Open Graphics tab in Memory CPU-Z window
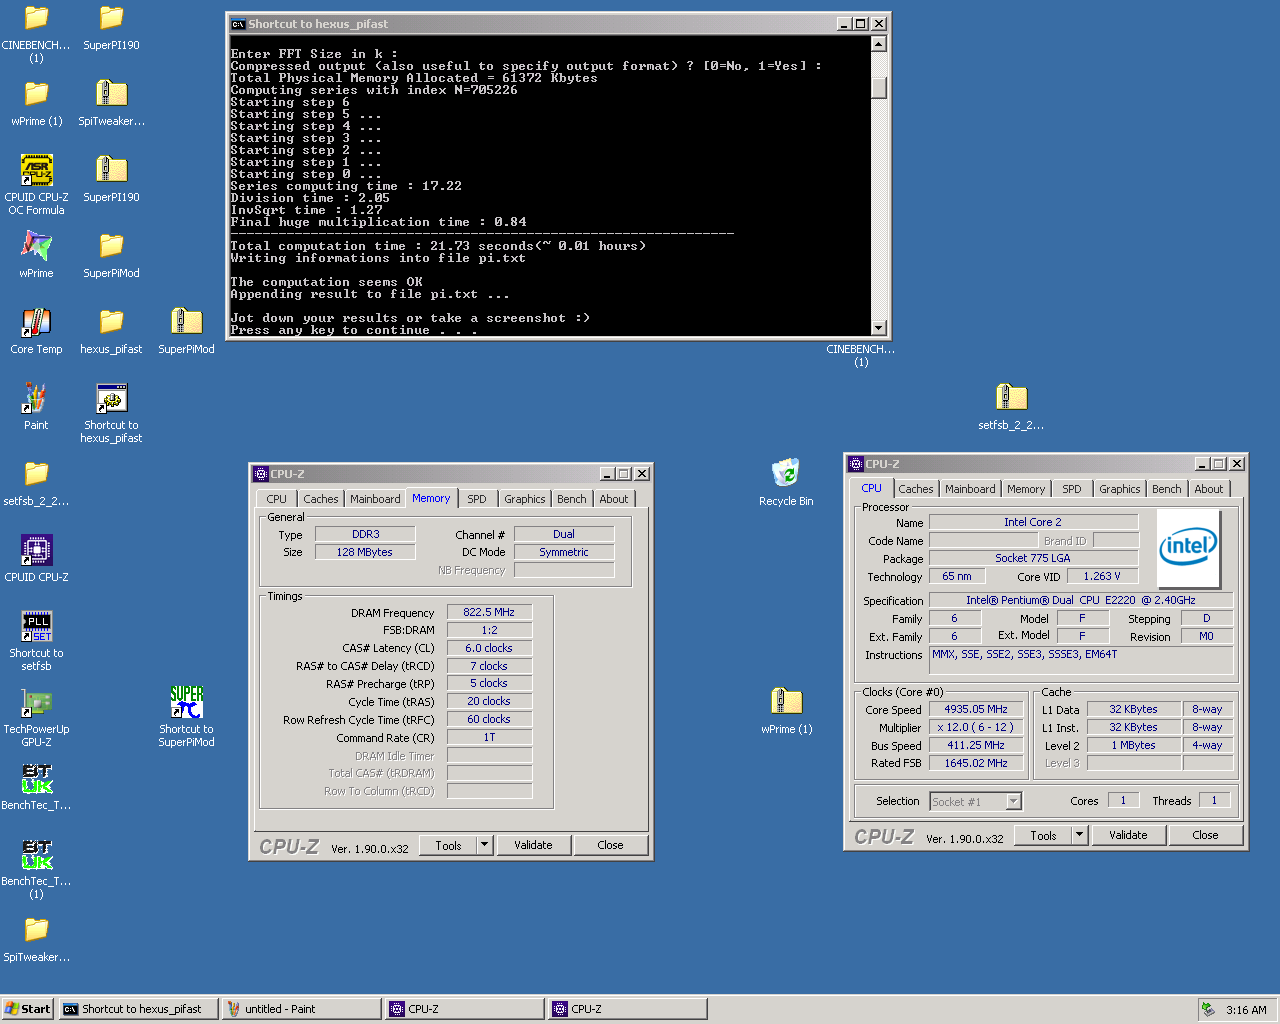 click(x=525, y=499)
